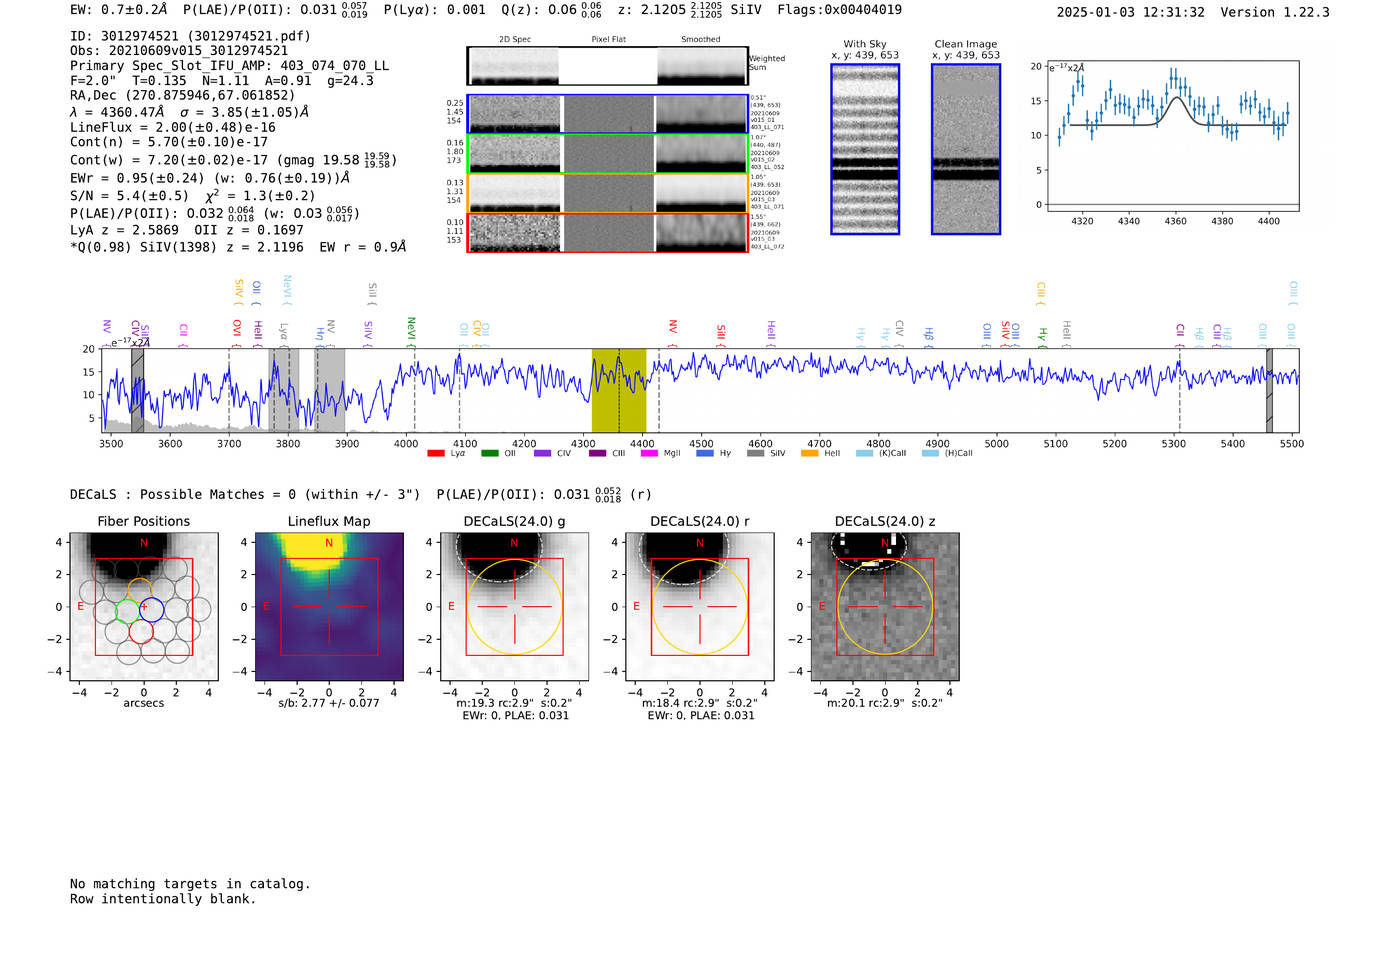Select the green fiber circle in Fiber Positions

click(x=128, y=610)
